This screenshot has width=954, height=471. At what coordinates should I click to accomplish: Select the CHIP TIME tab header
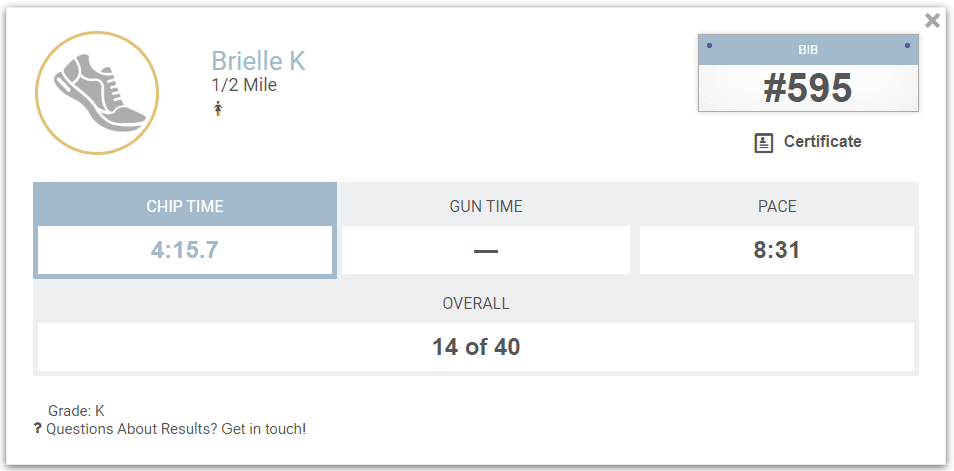coord(185,207)
